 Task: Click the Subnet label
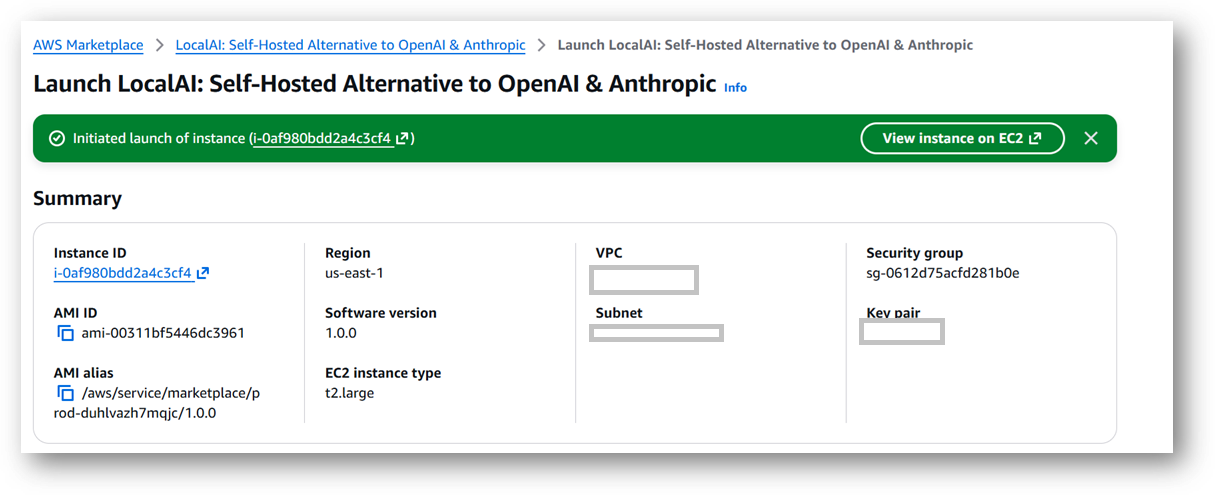coord(619,313)
